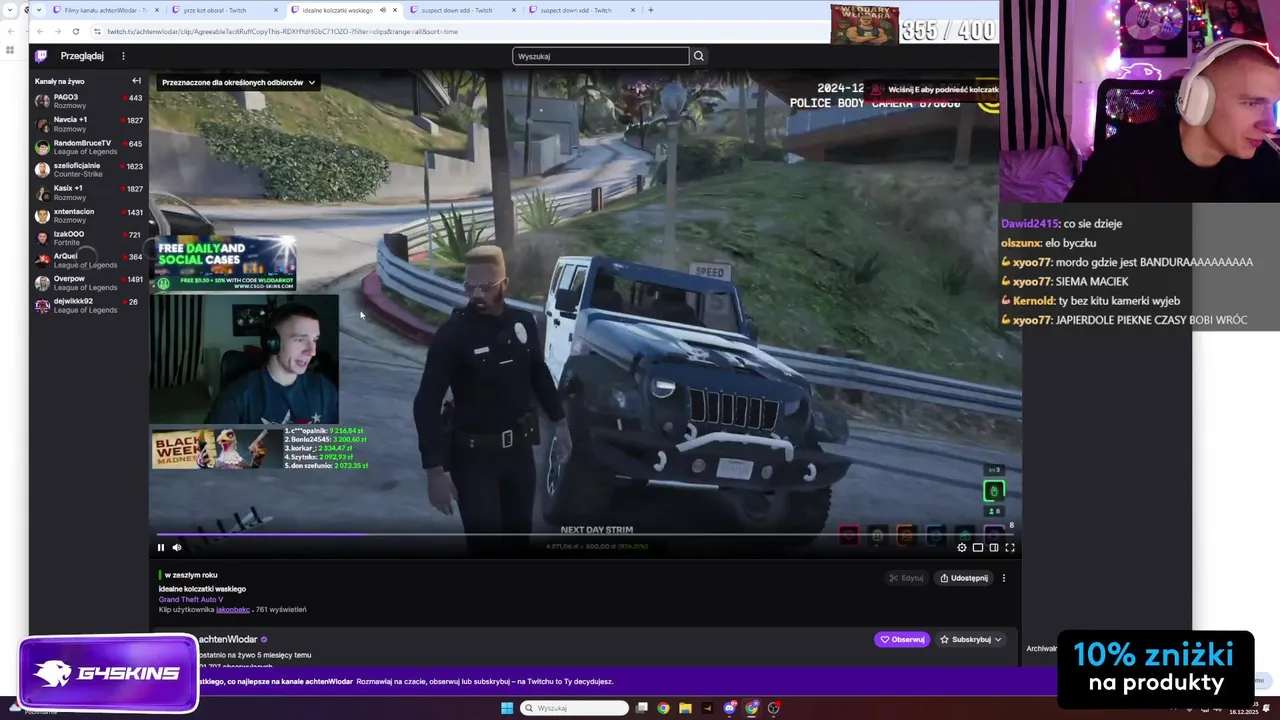View site information icon in address bar
The height and width of the screenshot is (720, 1280).
[97, 31]
